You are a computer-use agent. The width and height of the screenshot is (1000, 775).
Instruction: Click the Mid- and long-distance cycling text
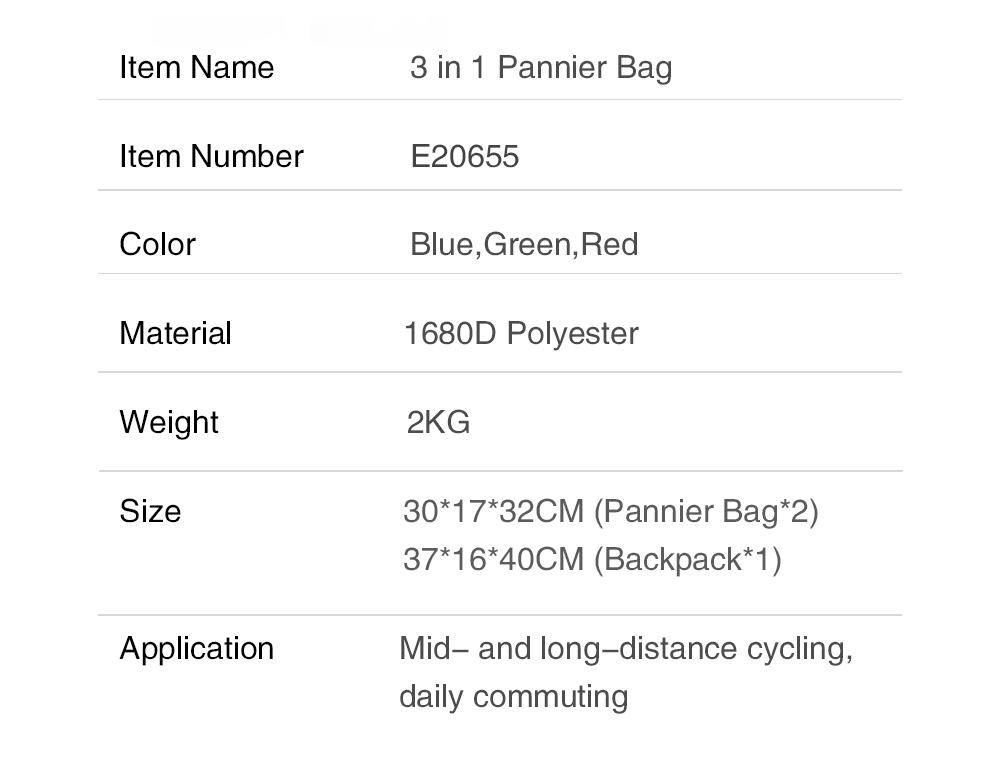point(626,649)
